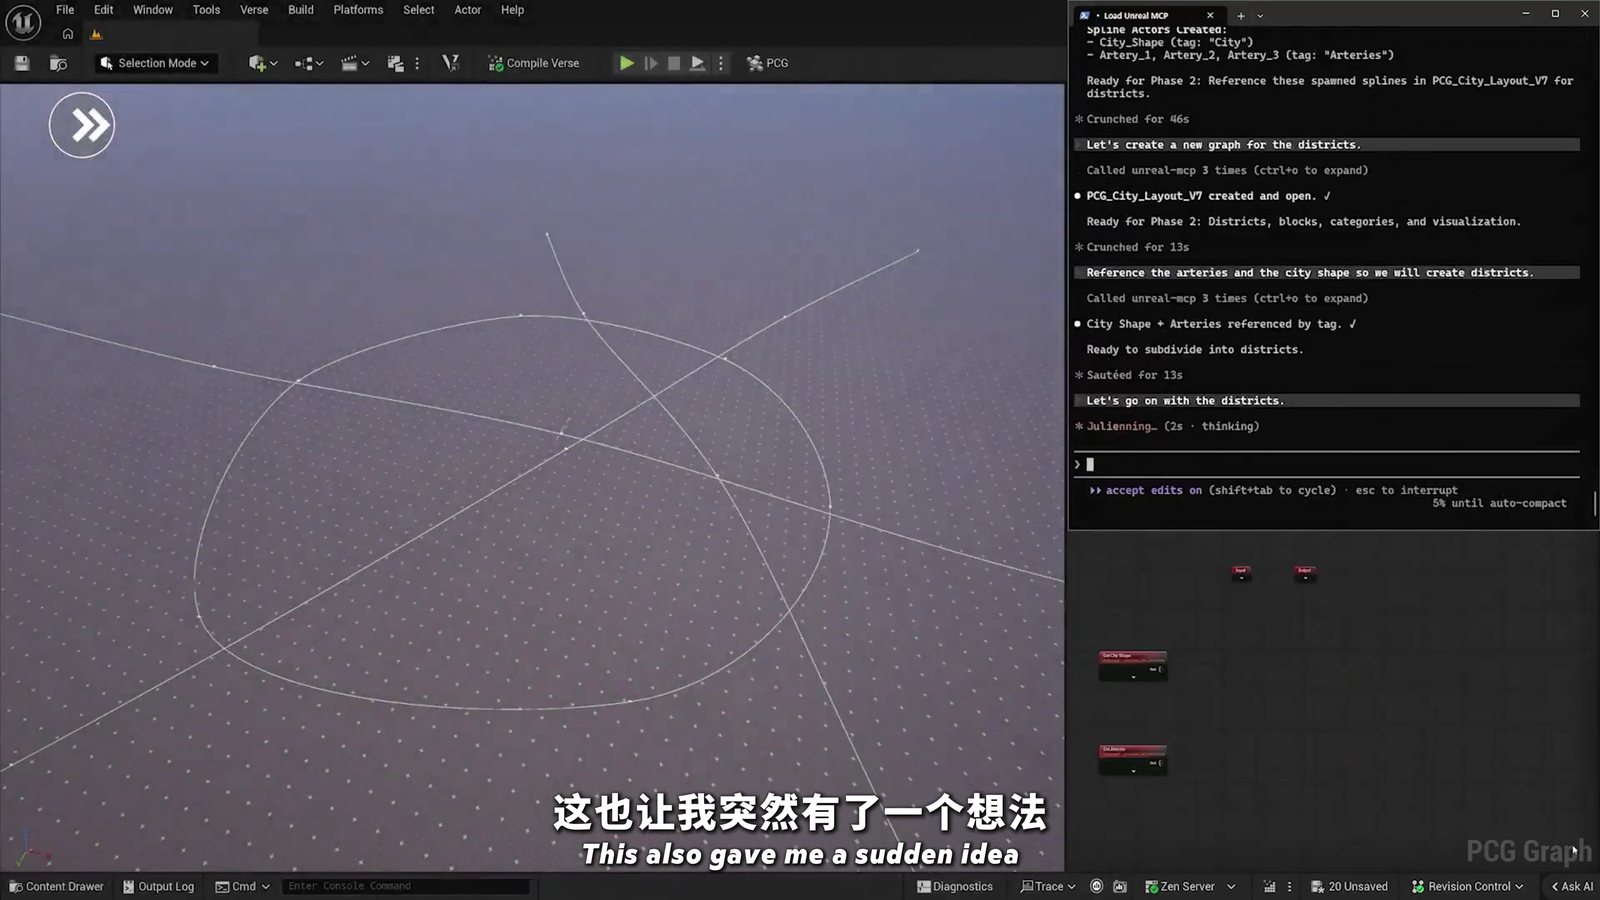Open the Window menu
The width and height of the screenshot is (1600, 900).
click(x=153, y=10)
